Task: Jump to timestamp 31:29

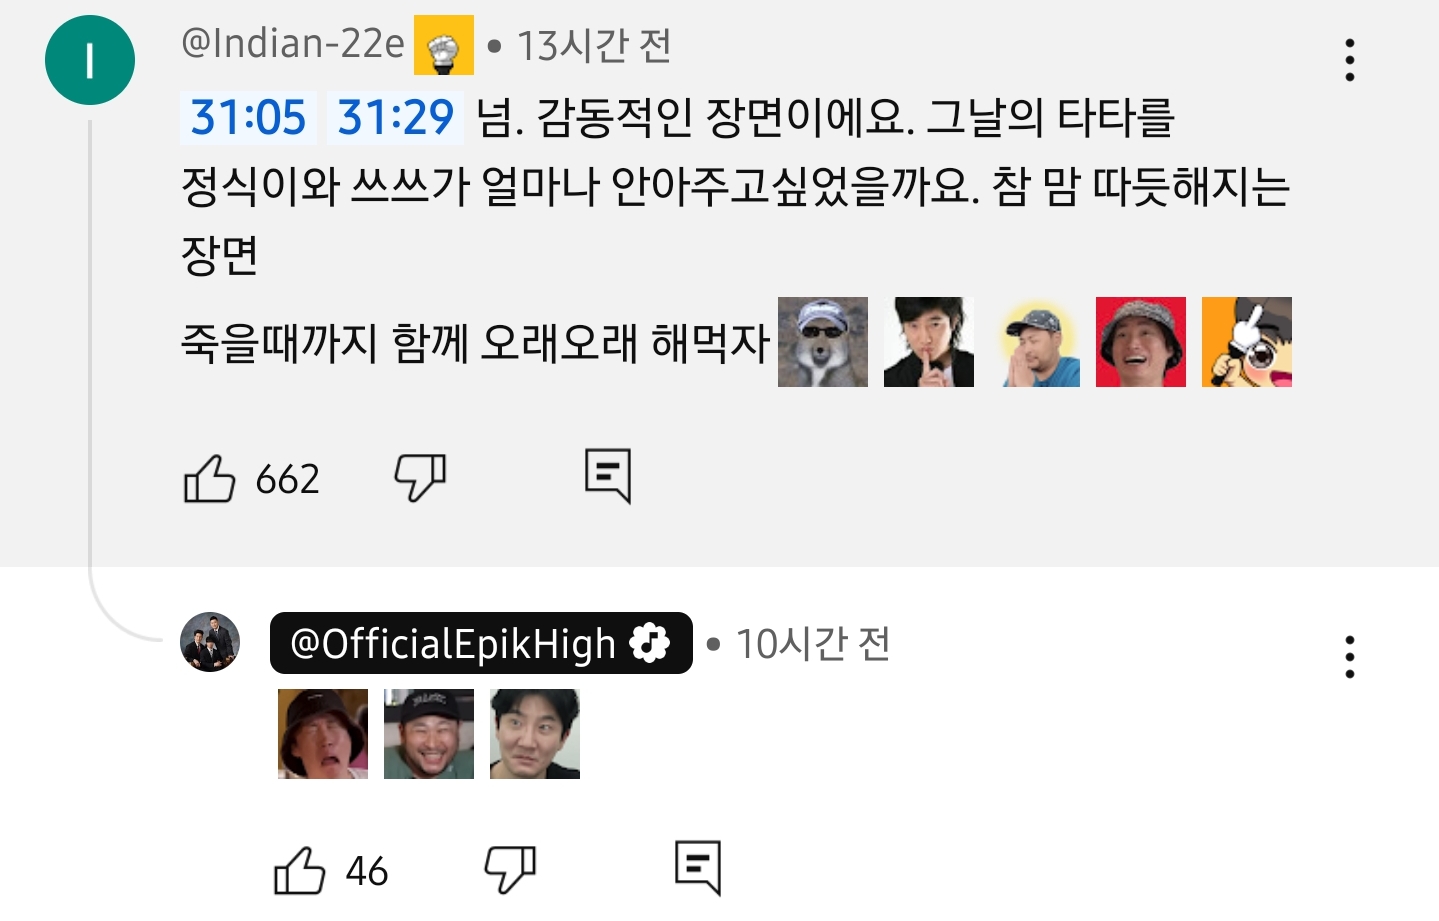Action: [395, 117]
